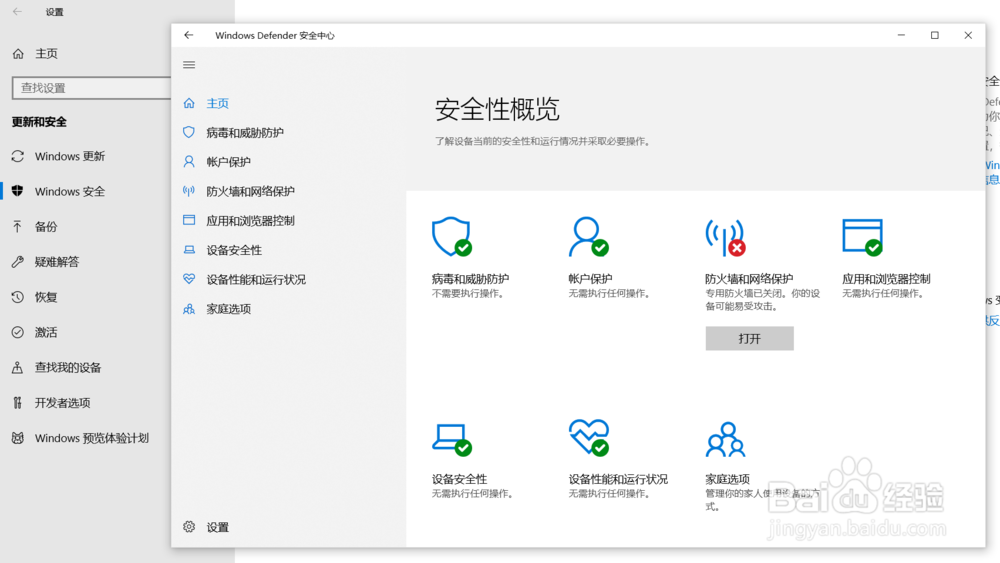
Task: Click the 病毒和威胁防护 tile title
Action: point(470,279)
